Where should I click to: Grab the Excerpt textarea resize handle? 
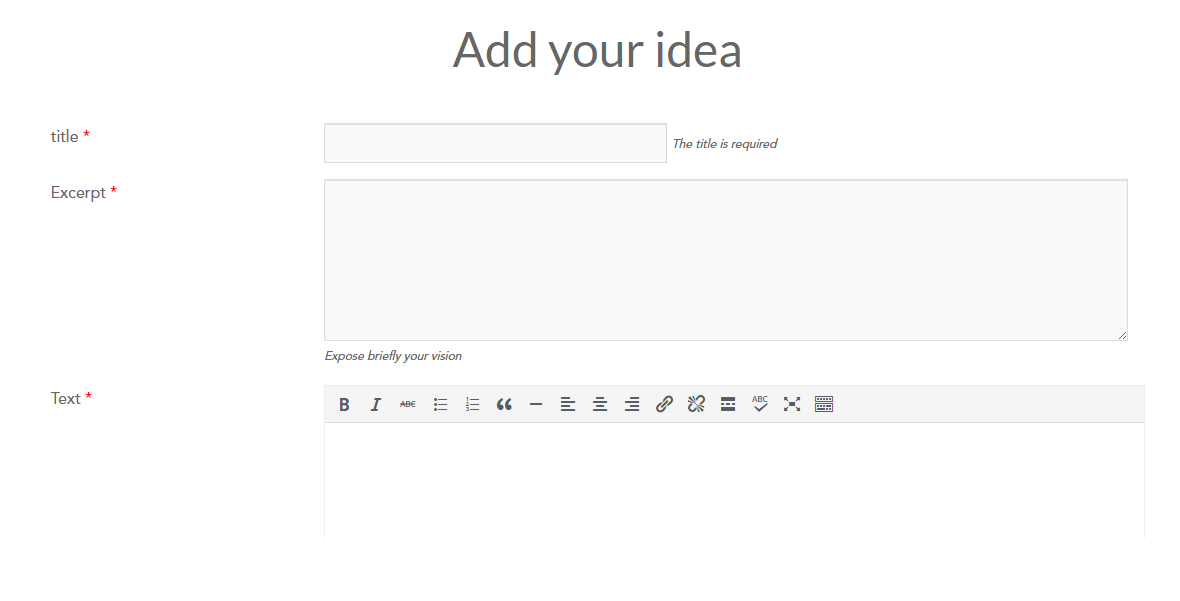1122,335
